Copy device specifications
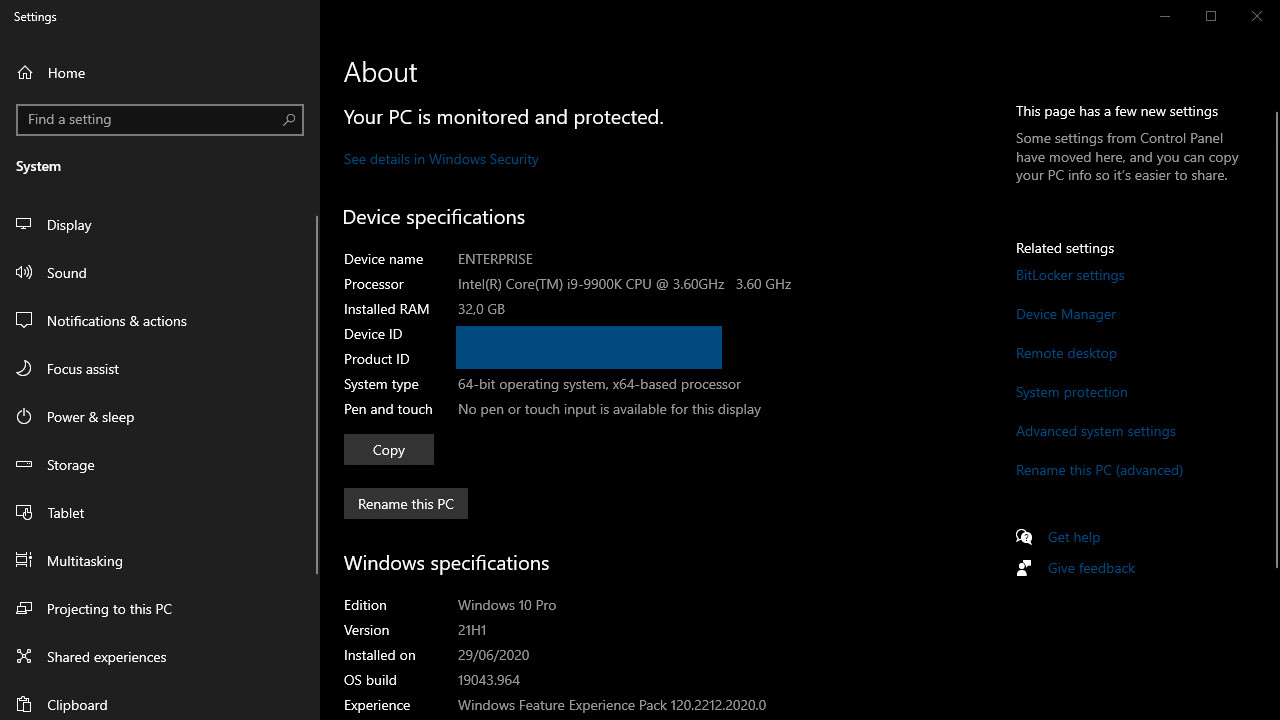 pos(389,450)
